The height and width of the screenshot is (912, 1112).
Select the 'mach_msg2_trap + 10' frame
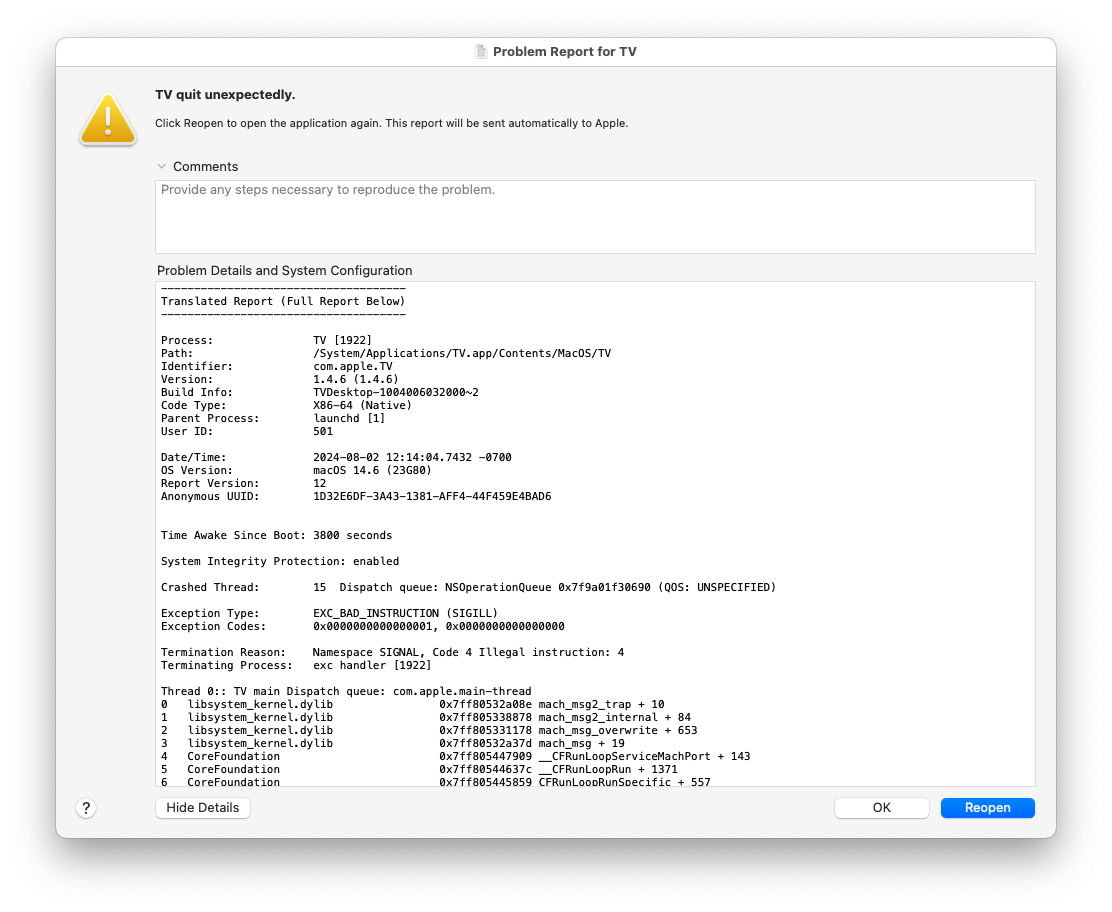click(x=413, y=704)
